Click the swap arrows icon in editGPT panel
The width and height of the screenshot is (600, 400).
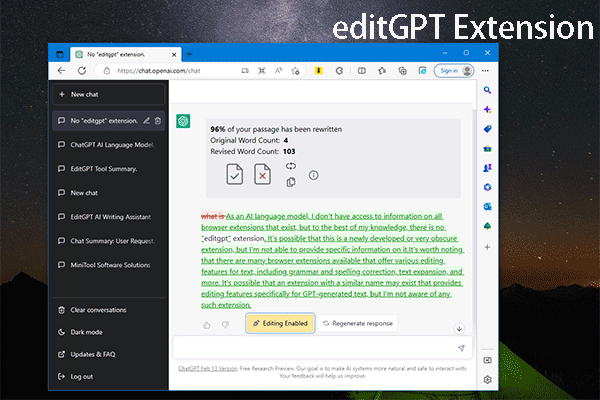291,166
